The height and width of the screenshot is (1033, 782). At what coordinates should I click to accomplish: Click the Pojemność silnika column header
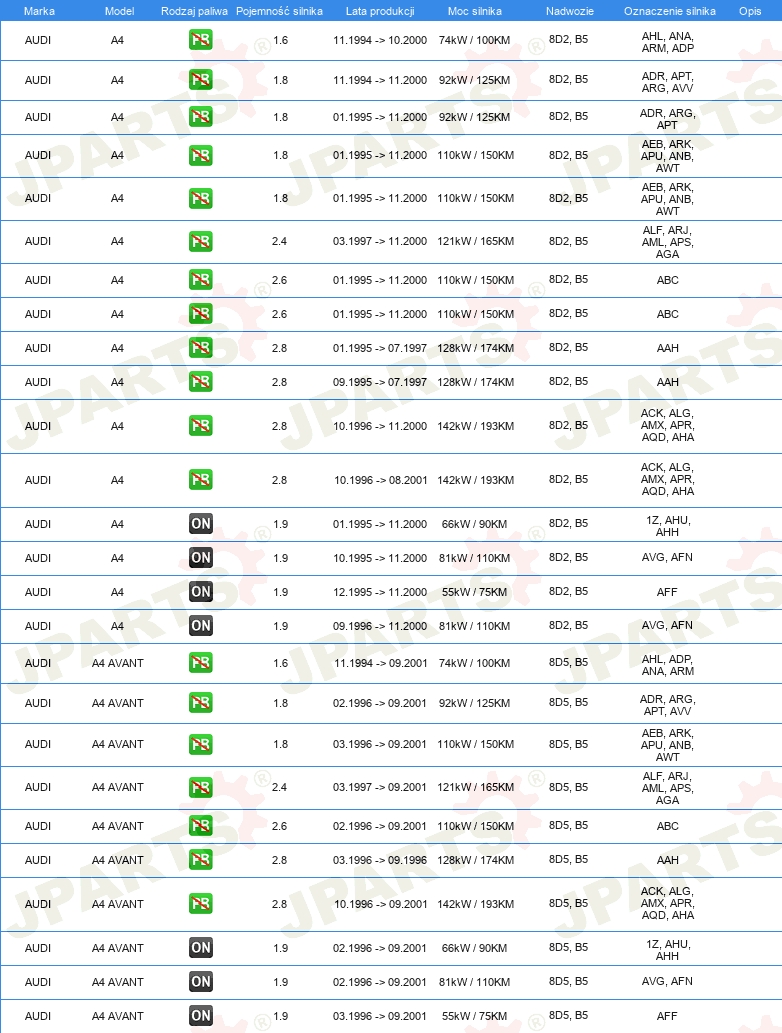click(279, 11)
